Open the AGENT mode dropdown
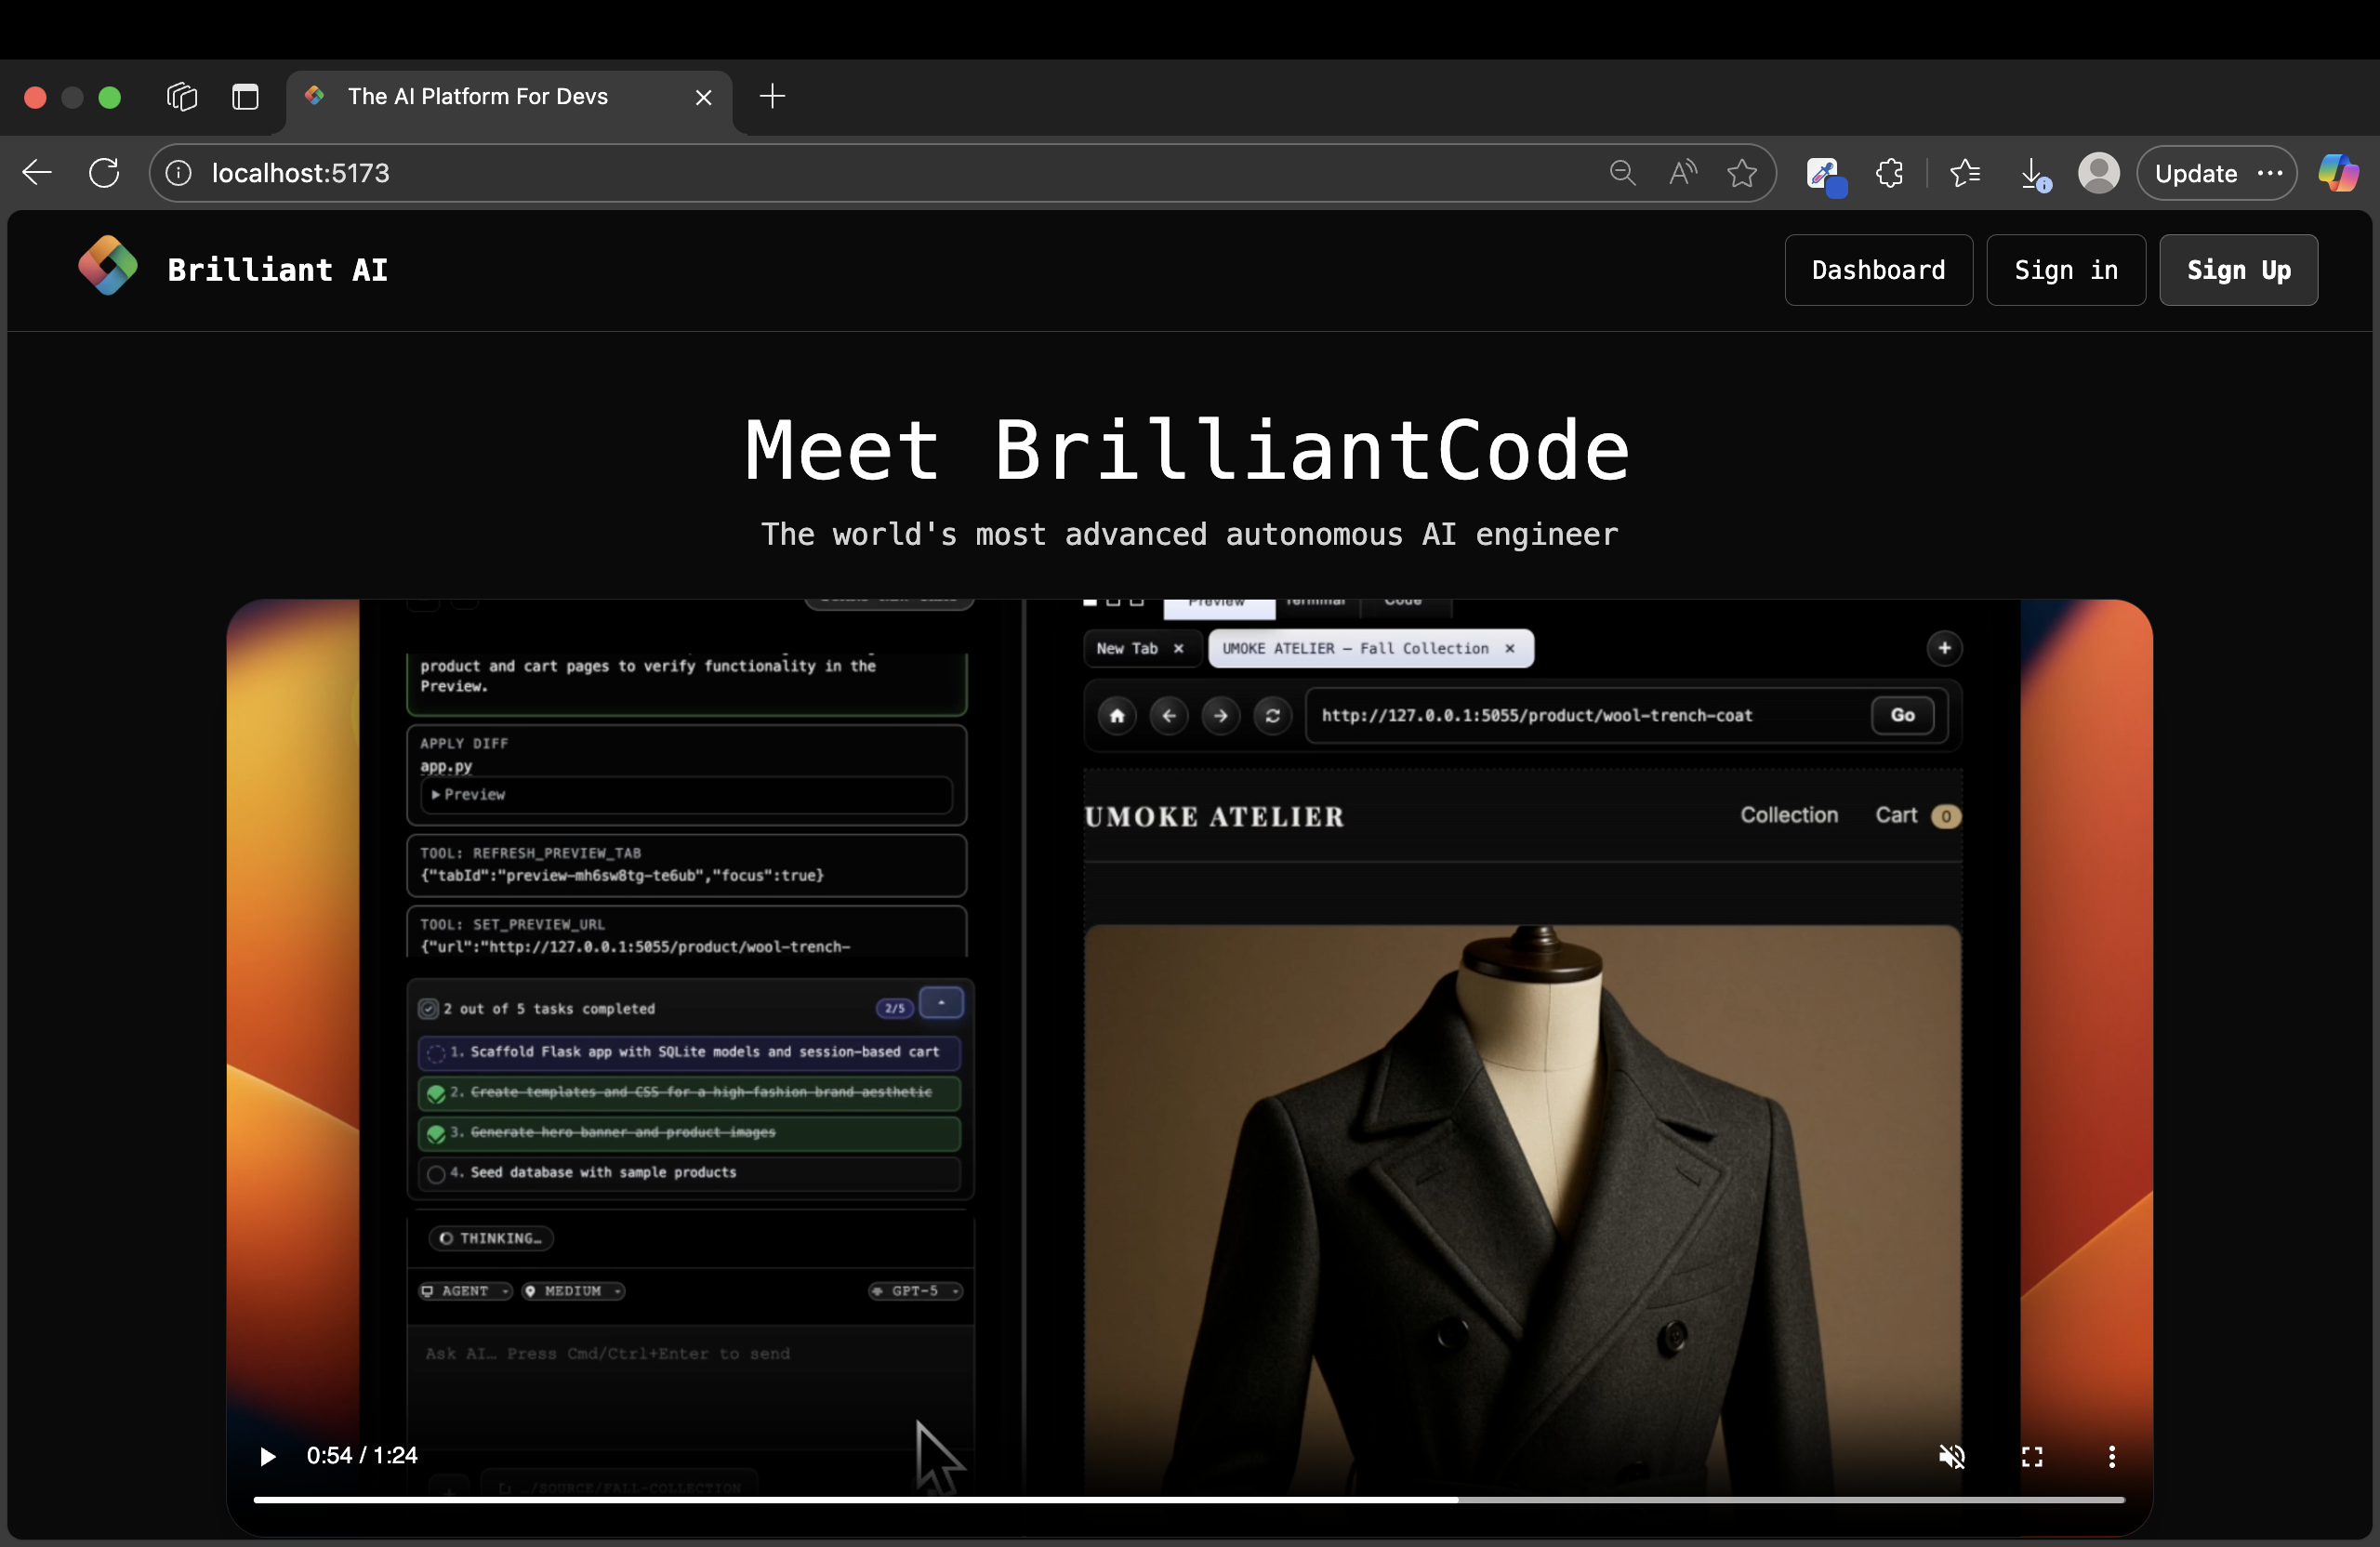 (464, 1291)
